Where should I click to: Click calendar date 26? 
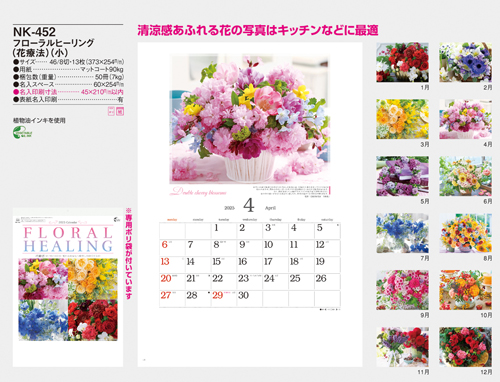click(321, 278)
